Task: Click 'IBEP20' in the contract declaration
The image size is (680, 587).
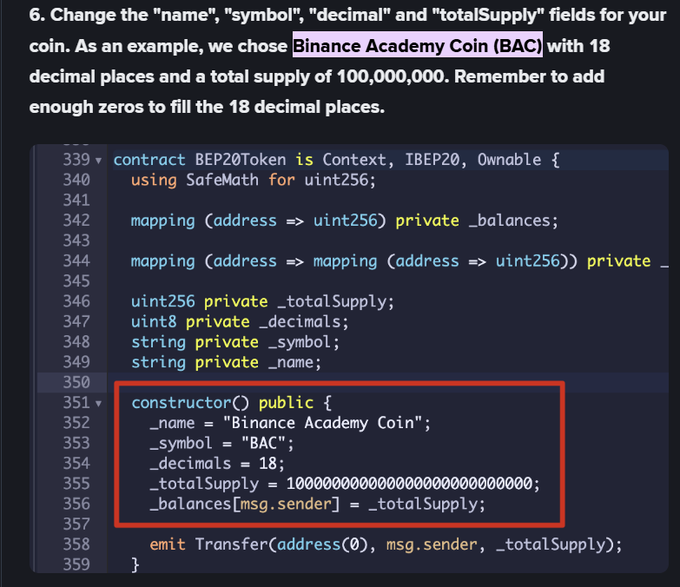Action: (x=432, y=160)
